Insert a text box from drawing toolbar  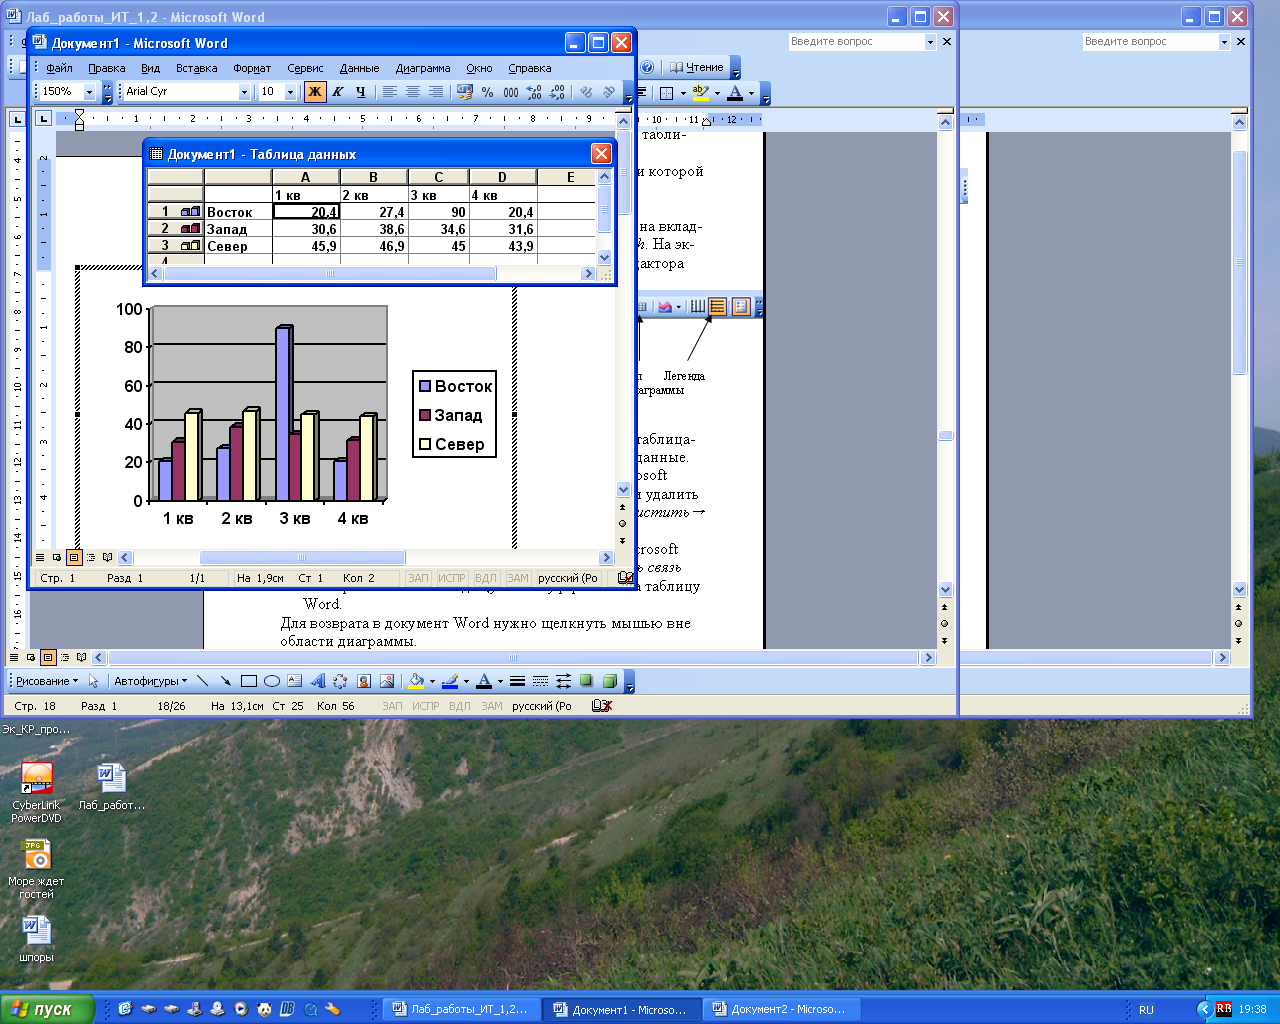(x=294, y=681)
